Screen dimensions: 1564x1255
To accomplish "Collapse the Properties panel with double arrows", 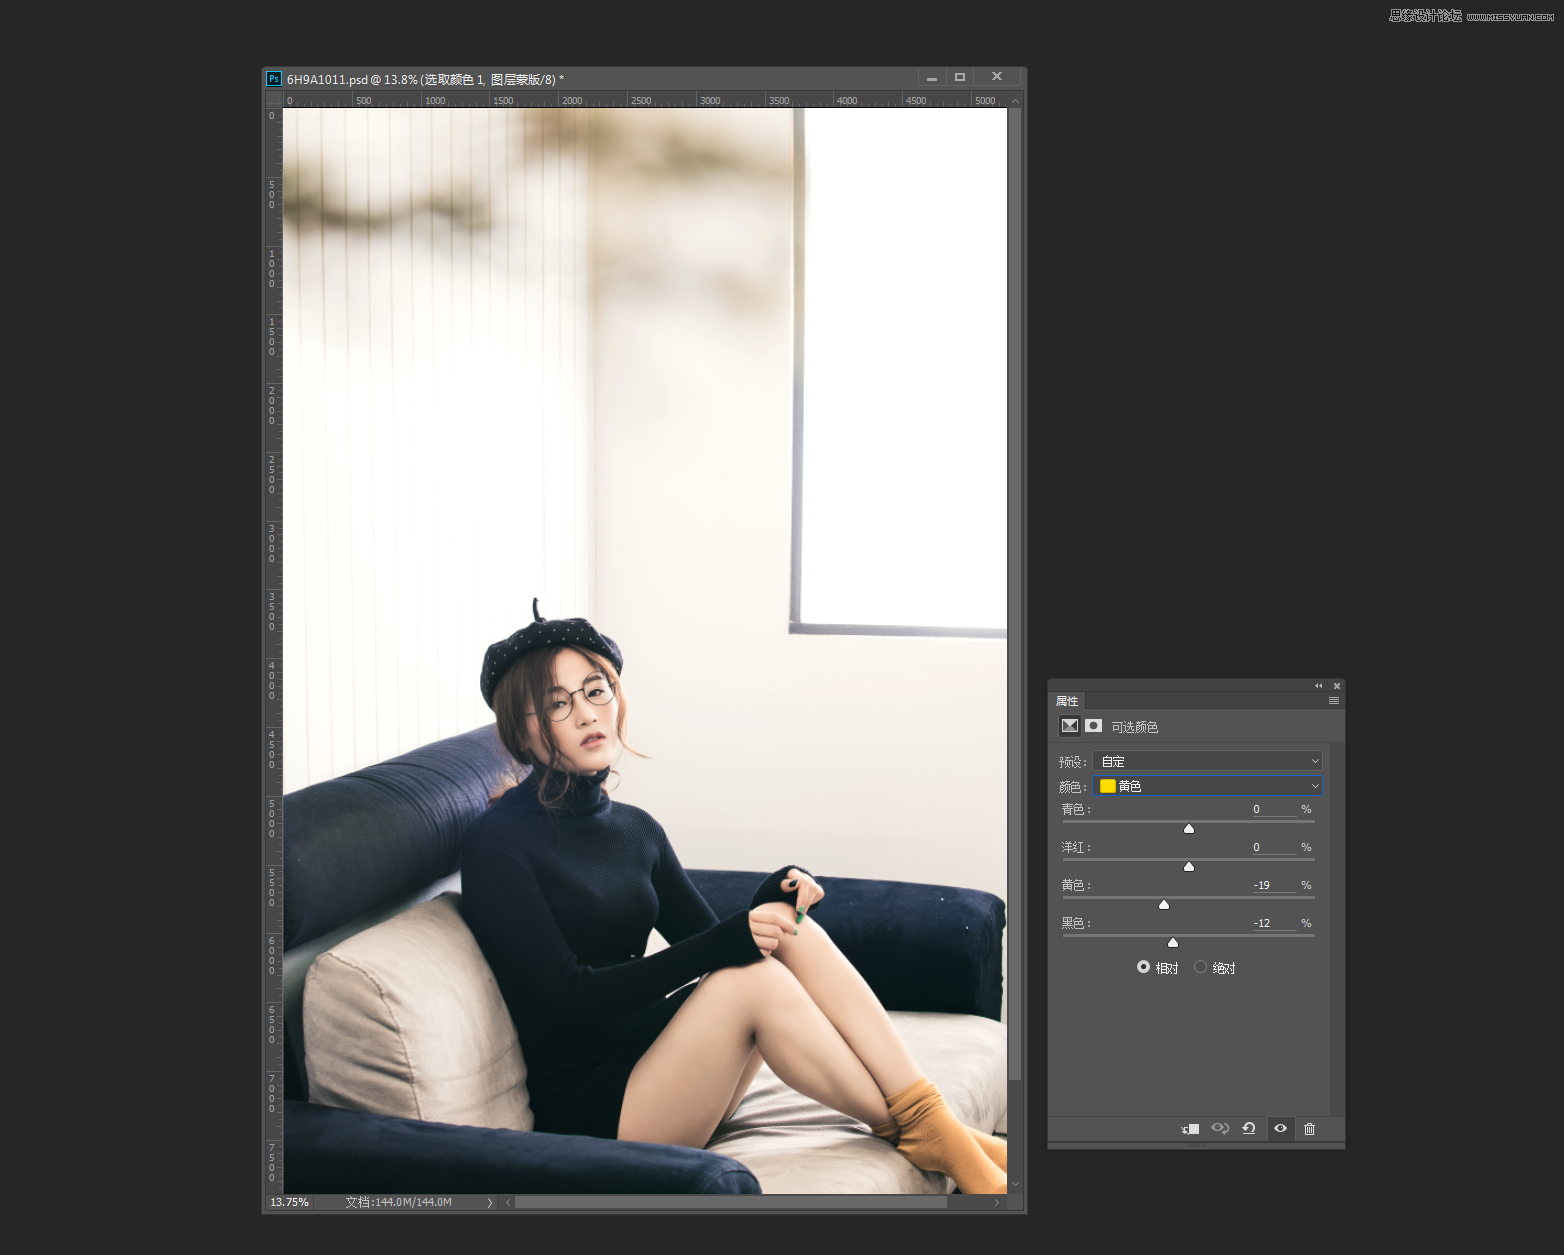I will (1318, 686).
